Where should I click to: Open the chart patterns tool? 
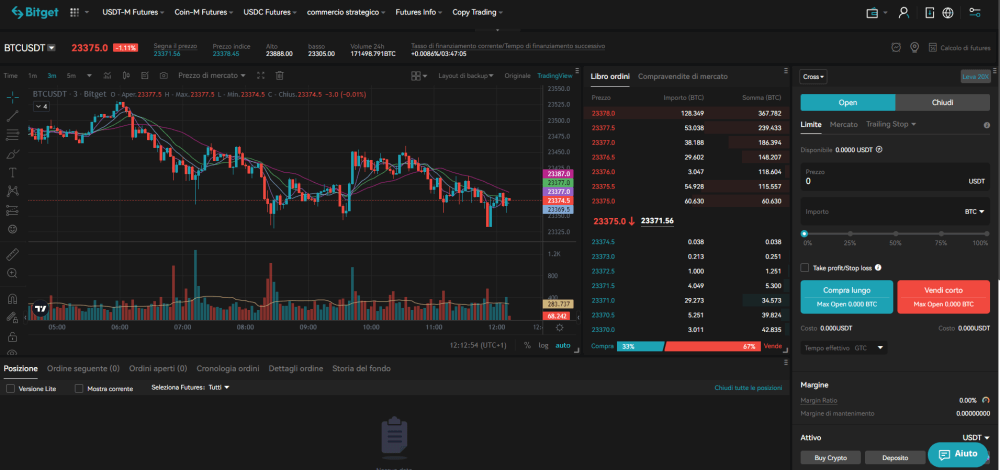click(x=12, y=191)
